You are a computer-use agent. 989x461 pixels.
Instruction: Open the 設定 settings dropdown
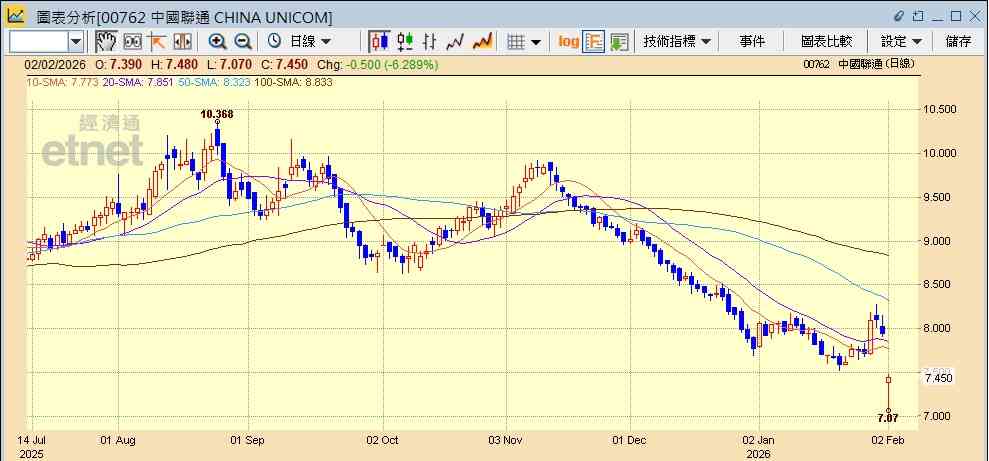click(901, 42)
